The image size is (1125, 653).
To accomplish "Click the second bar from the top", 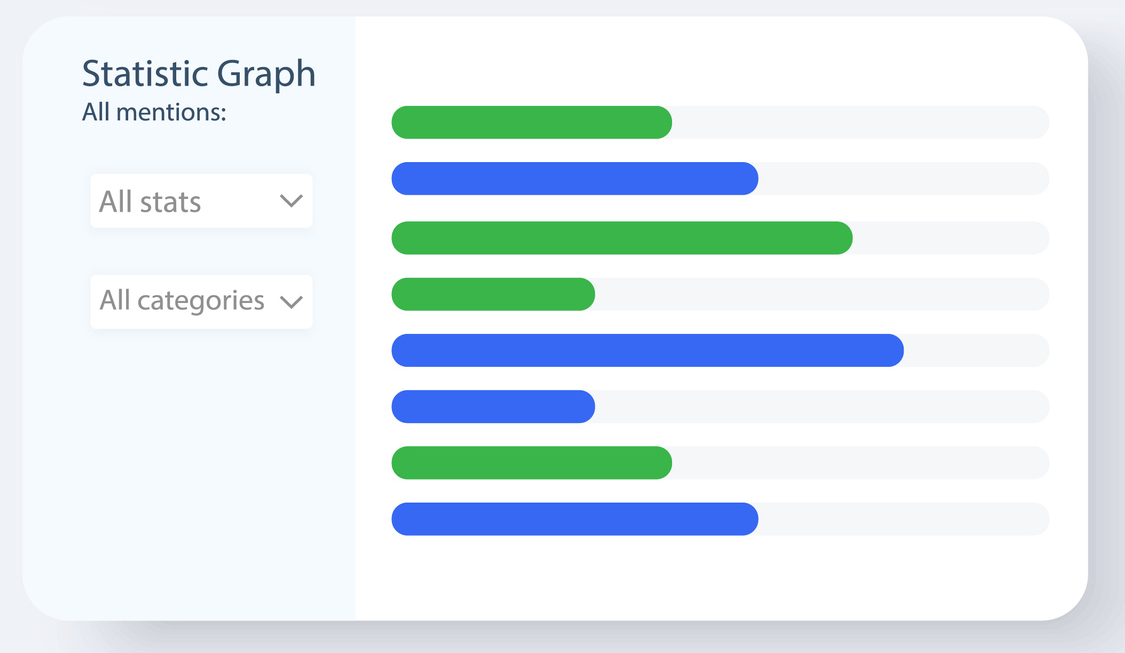I will coord(574,179).
